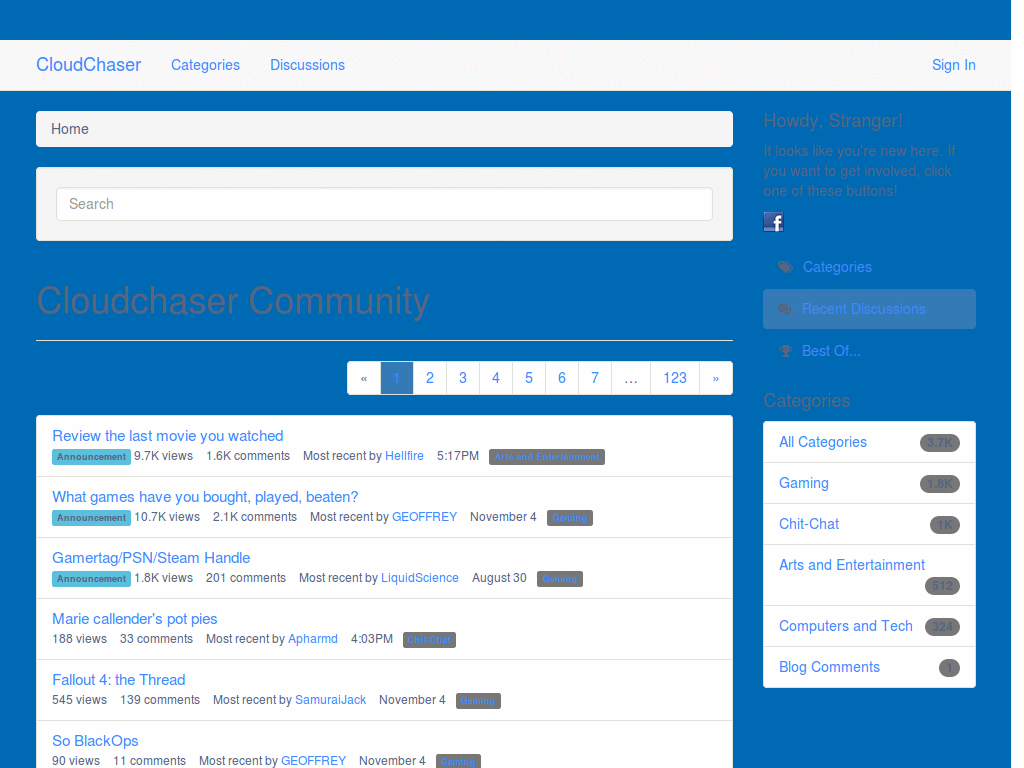Click Gaming tag on So BlackOps thread

coord(458,761)
